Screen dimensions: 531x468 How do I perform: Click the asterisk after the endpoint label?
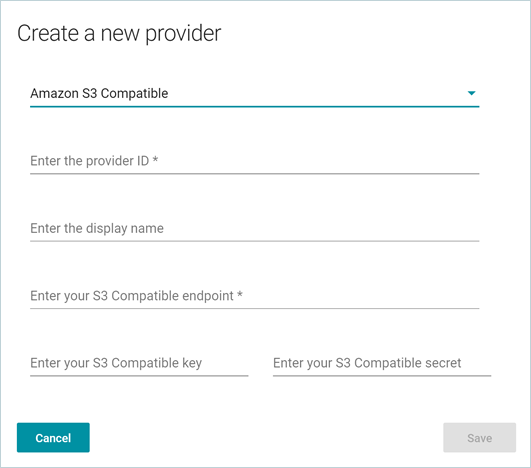[239, 294]
